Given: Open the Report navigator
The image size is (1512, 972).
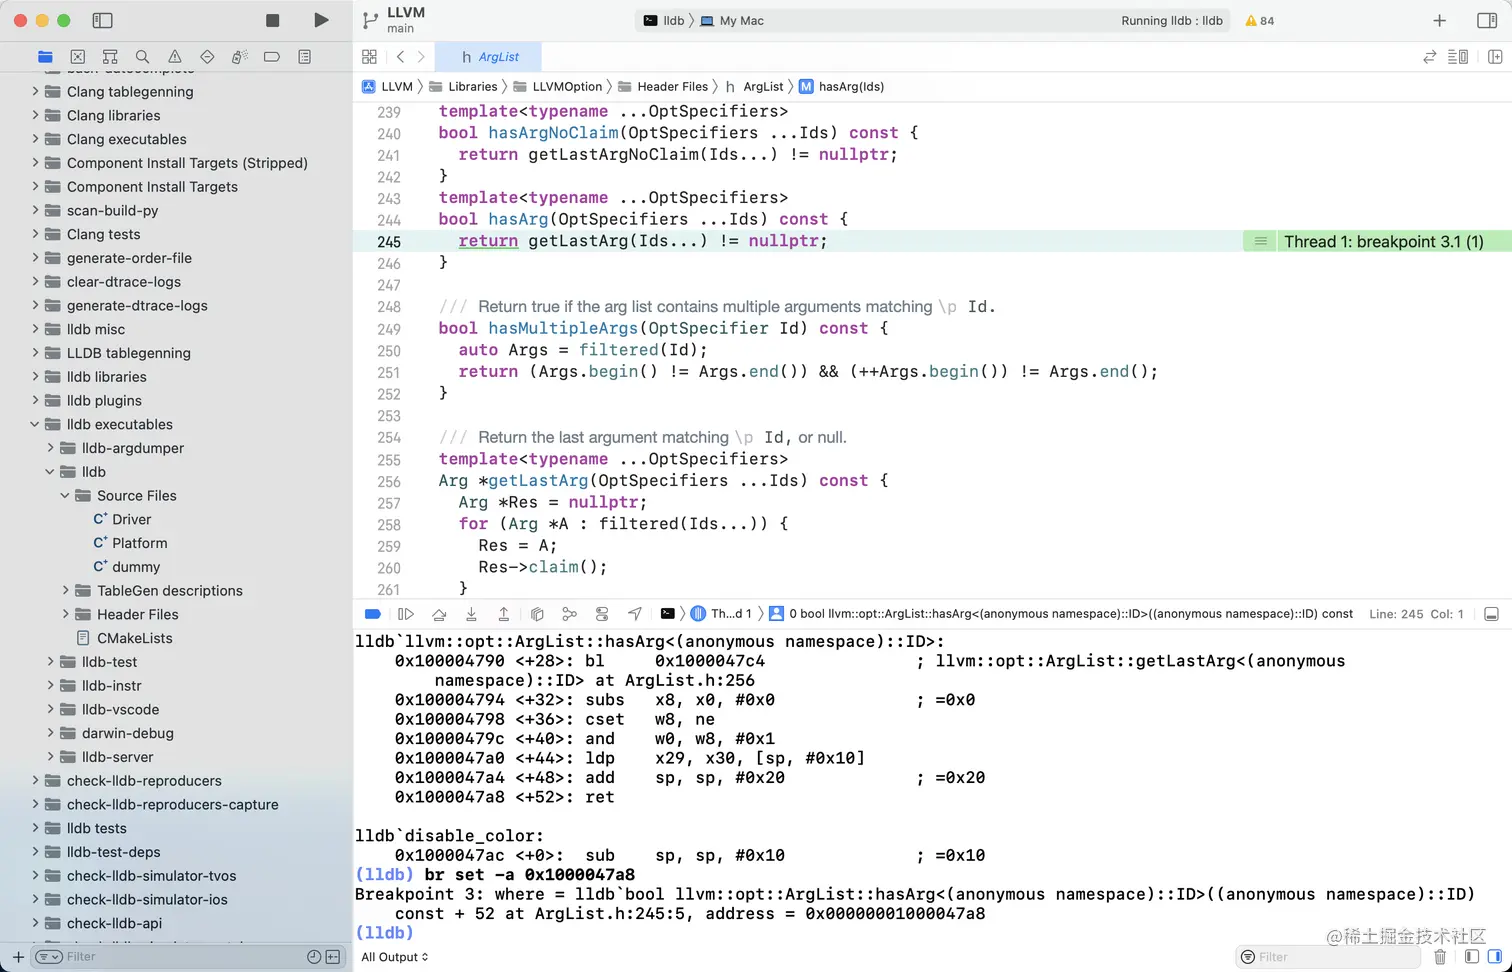Looking at the screenshot, I should 305,57.
